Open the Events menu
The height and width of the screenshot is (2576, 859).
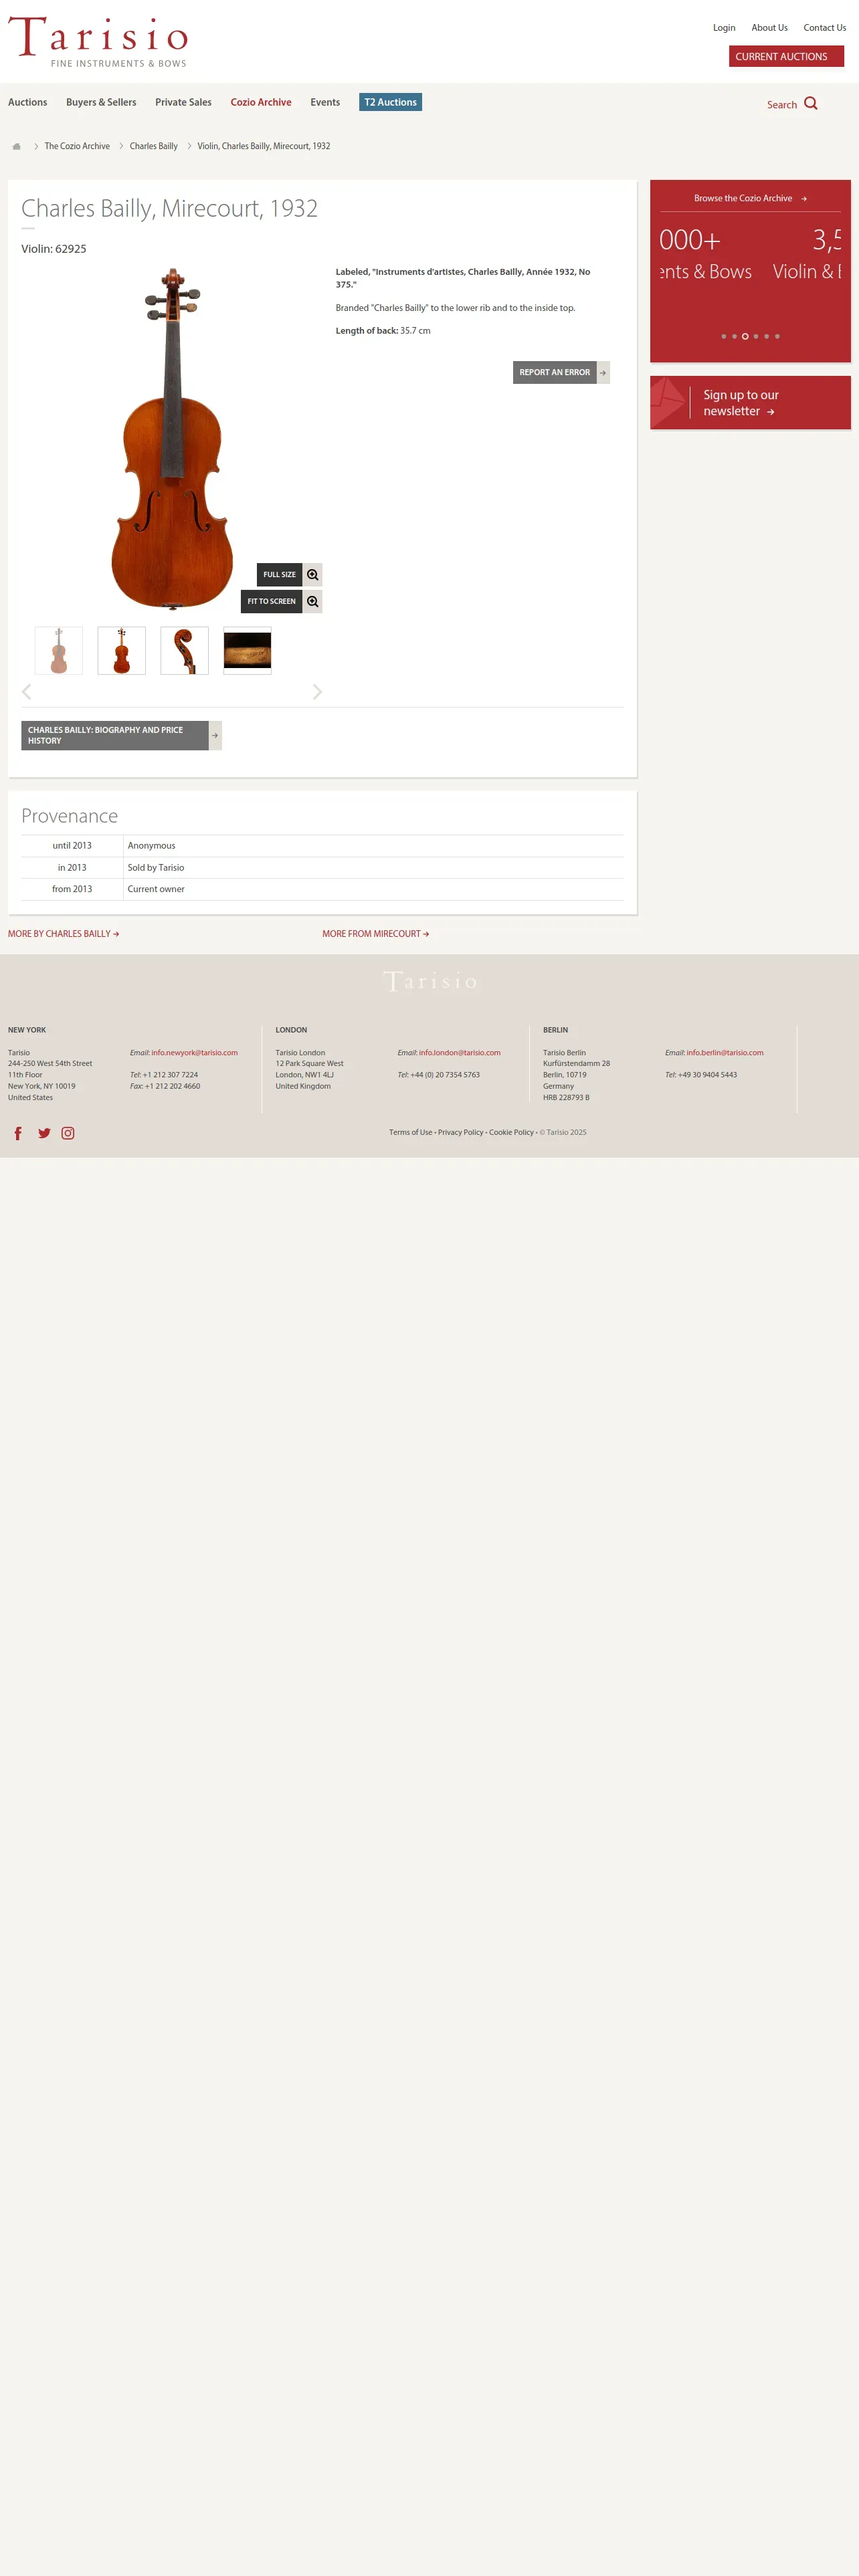click(325, 102)
